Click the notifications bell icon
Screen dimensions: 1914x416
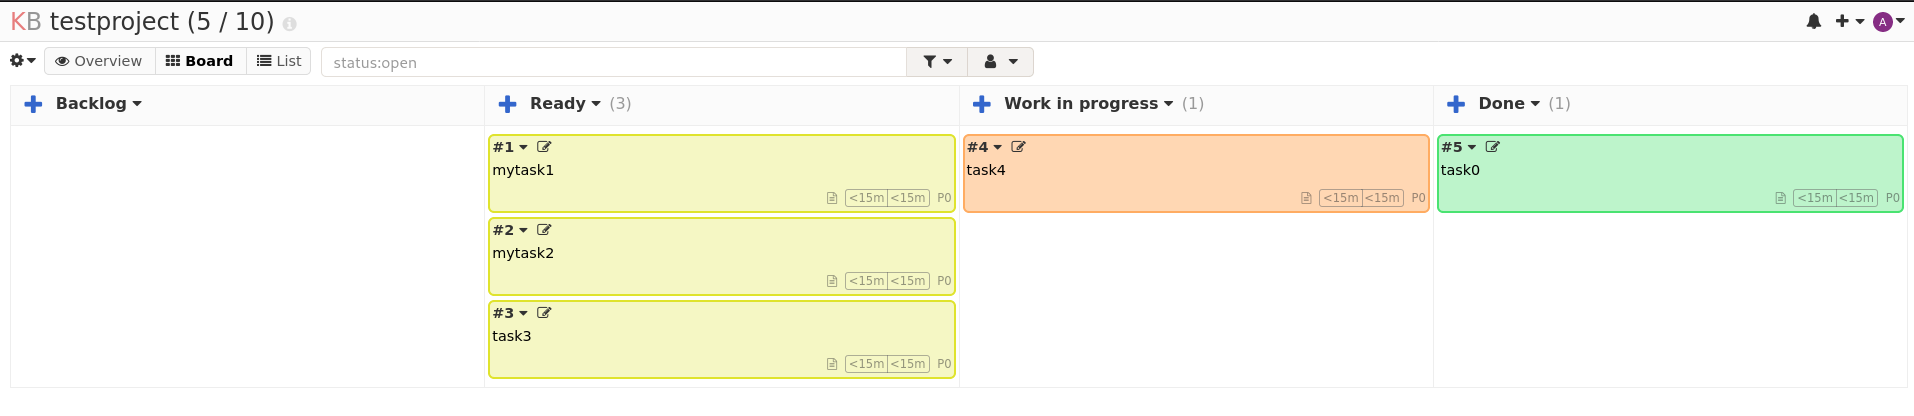click(x=1814, y=21)
